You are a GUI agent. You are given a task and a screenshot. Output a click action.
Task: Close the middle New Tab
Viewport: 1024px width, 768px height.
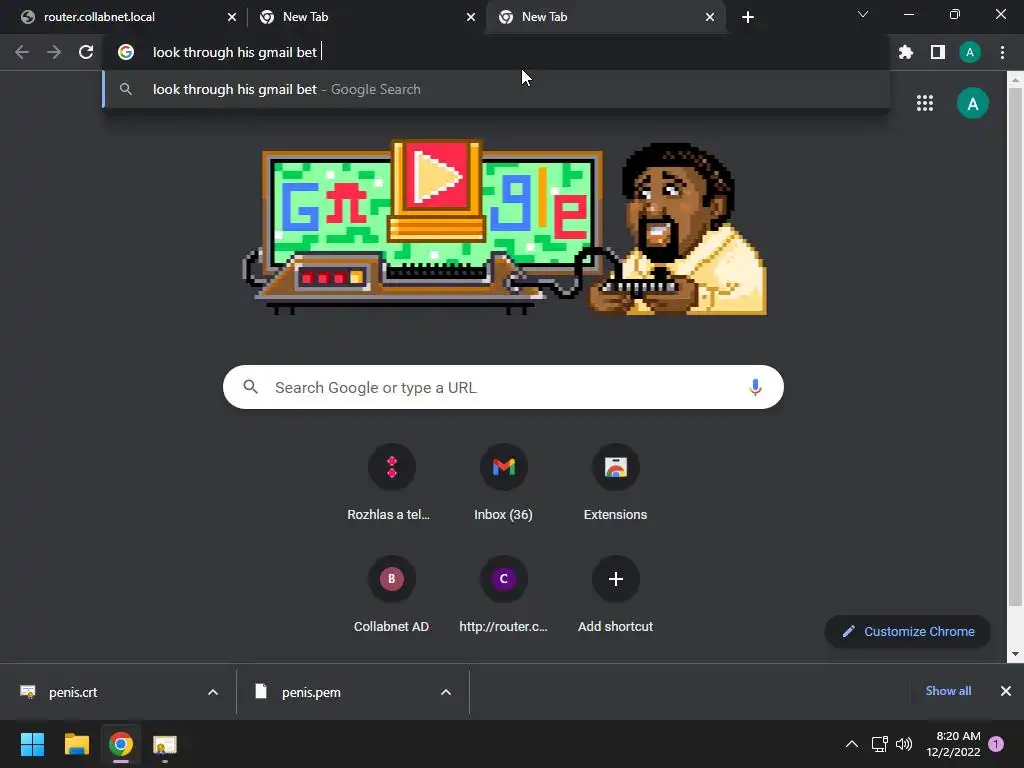471,17
